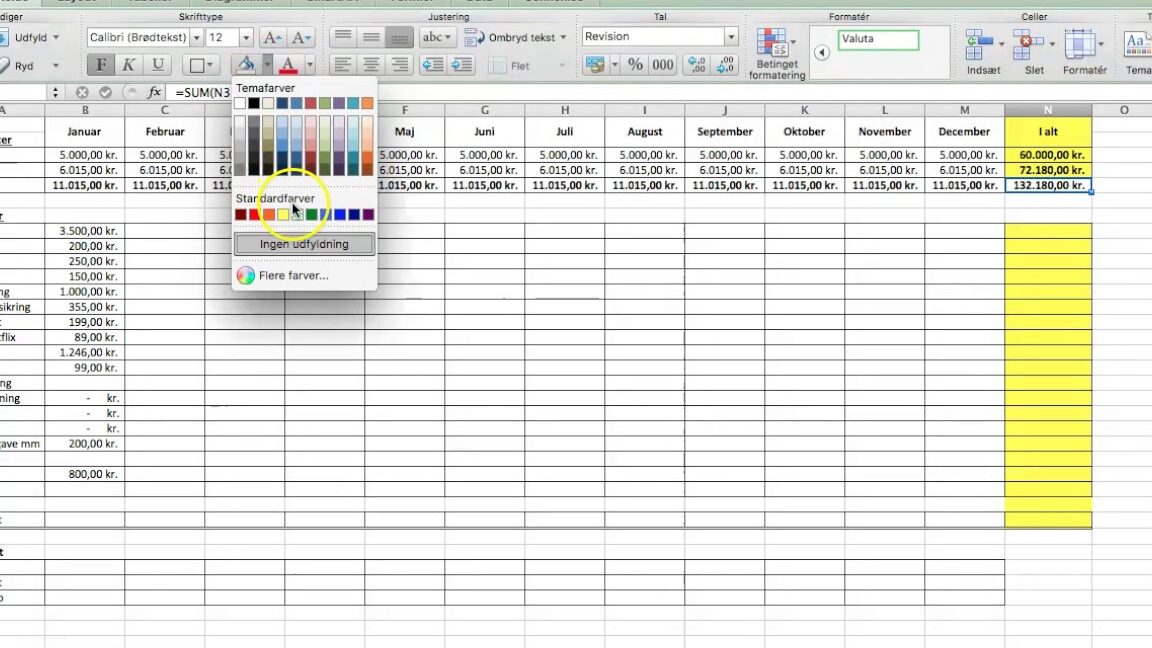Toggle italic K formatting
The width and height of the screenshot is (1152, 648).
pyautogui.click(x=129, y=65)
